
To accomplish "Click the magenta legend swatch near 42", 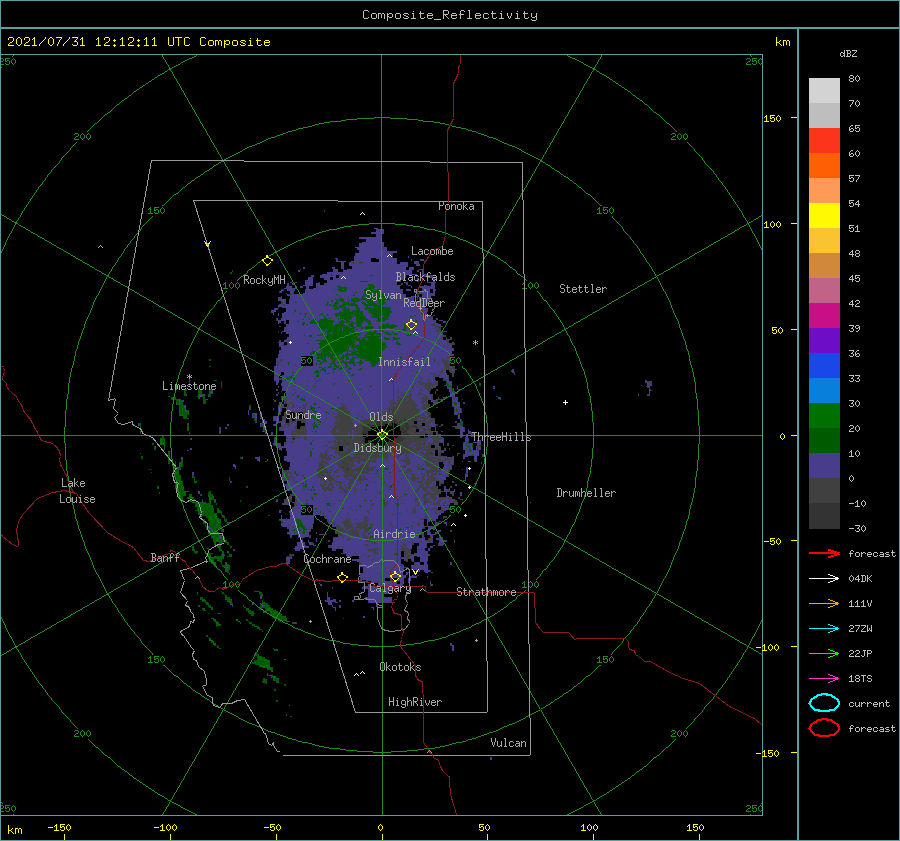I will pos(824,315).
